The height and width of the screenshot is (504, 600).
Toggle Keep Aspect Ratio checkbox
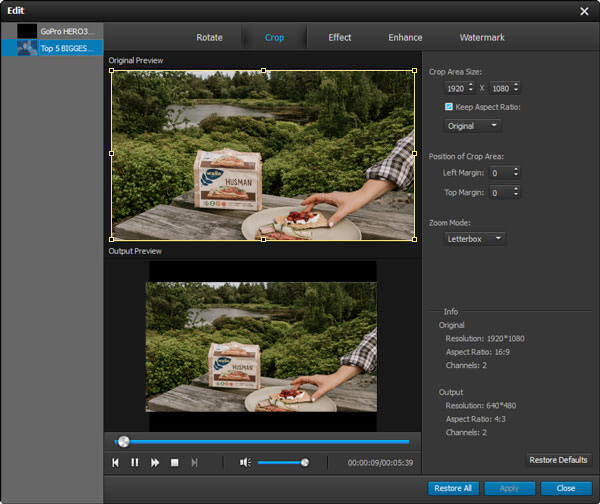pos(449,107)
